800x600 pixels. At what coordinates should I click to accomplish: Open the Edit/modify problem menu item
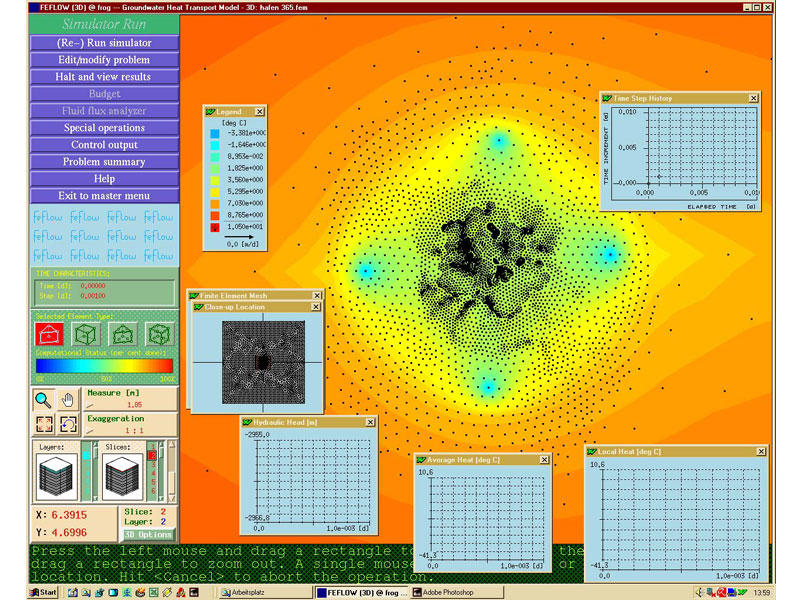[x=106, y=60]
